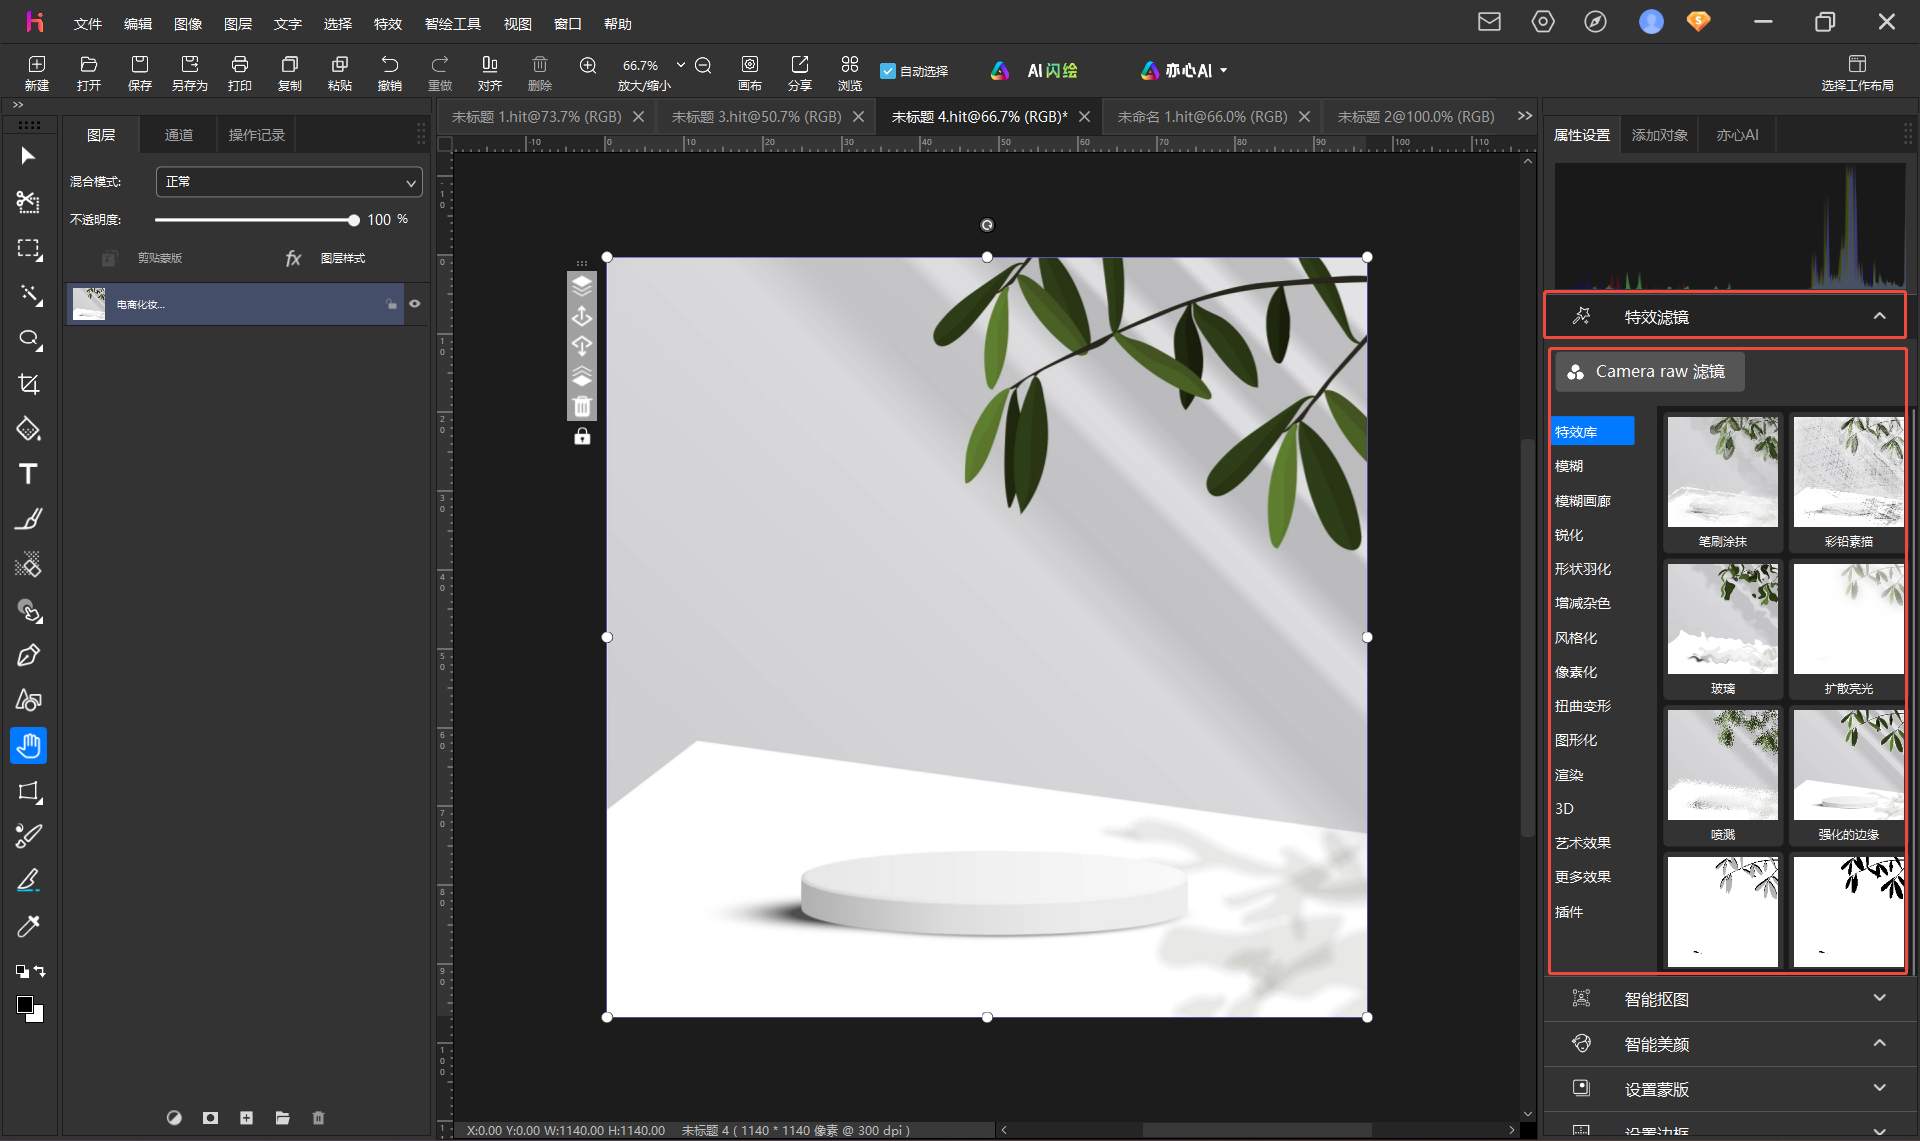Hide the layer with the eye icon
1920x1141 pixels.
(415, 304)
